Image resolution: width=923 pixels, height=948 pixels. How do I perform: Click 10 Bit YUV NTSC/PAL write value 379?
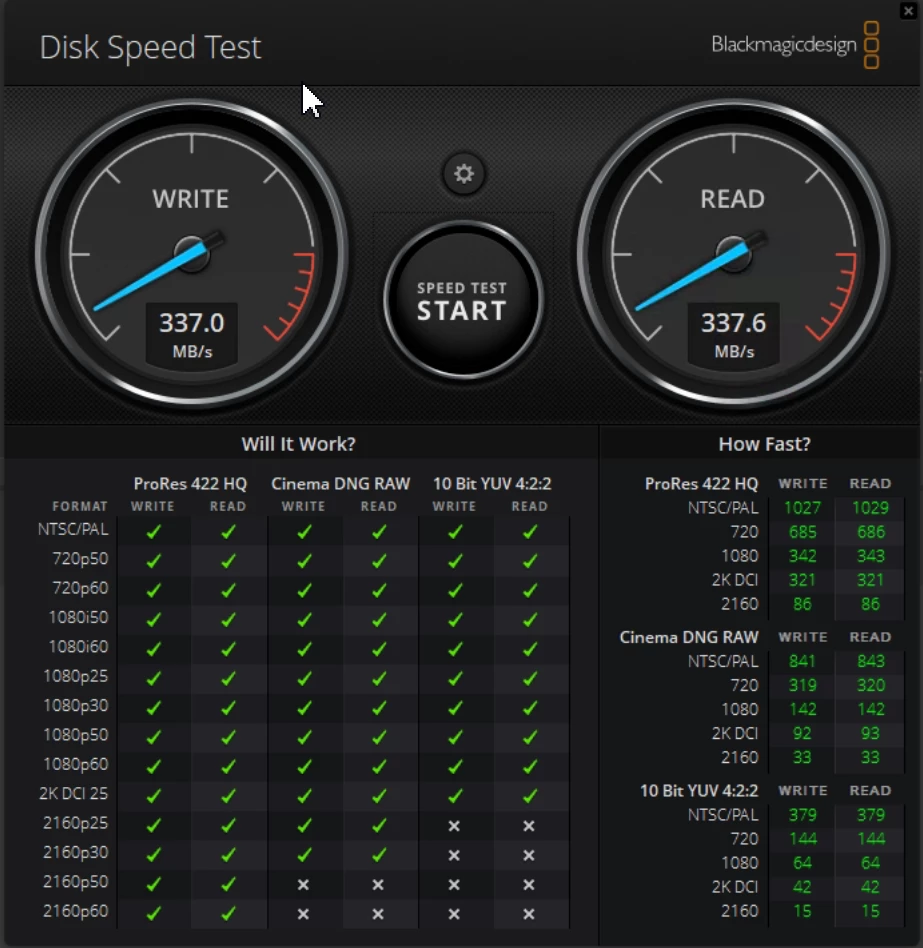pos(803,815)
